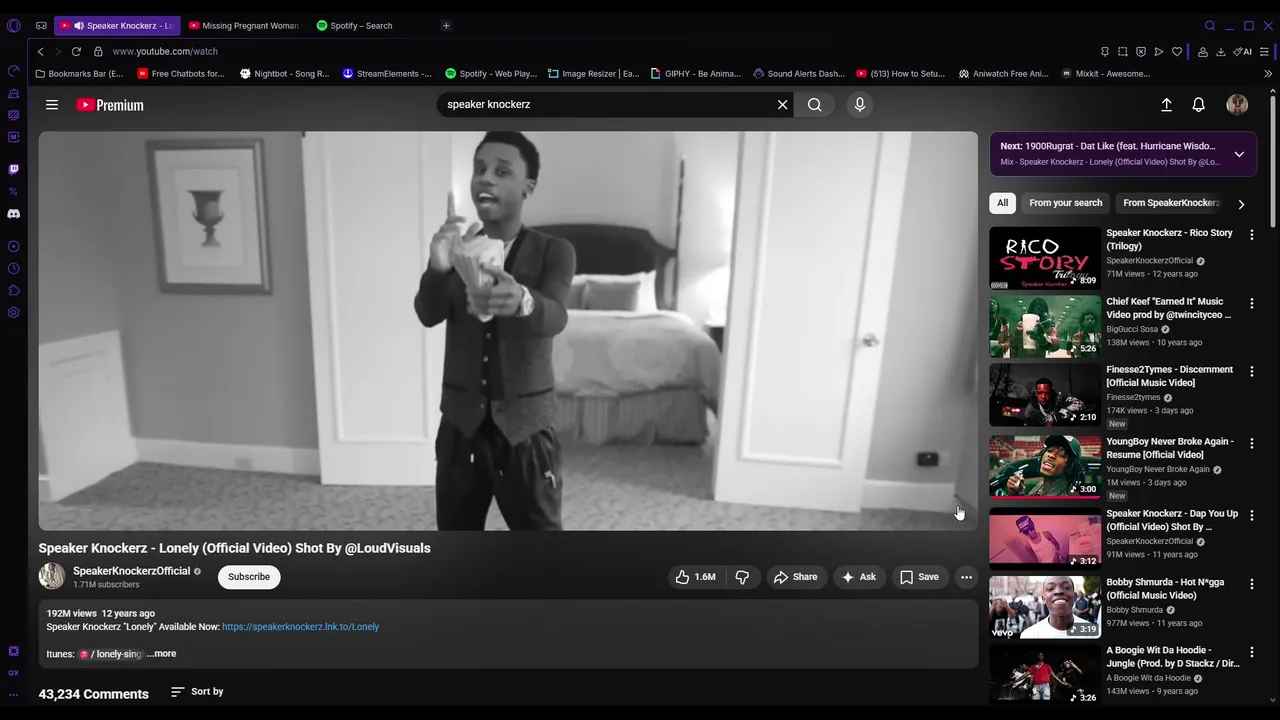Open options for YoungBoy Resume video

pos(1251,443)
